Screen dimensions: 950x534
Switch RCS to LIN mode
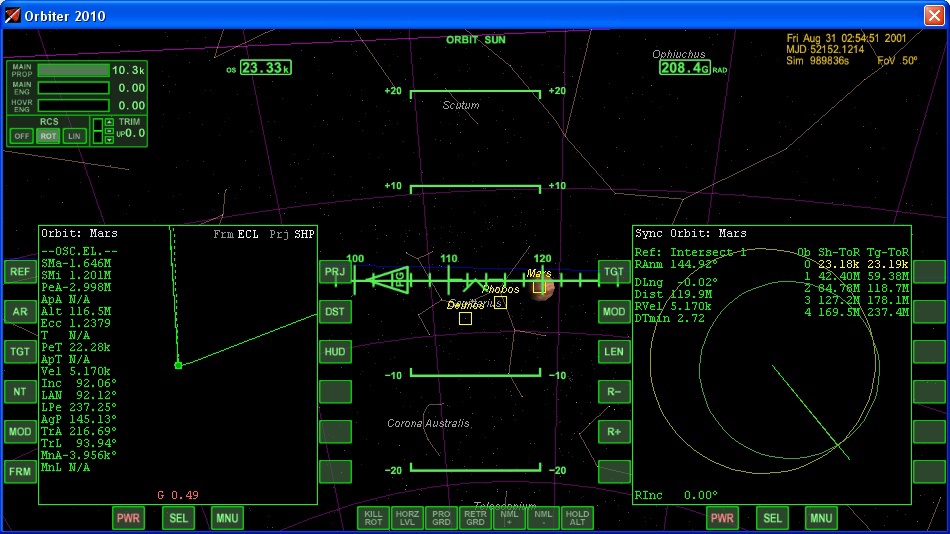click(75, 136)
